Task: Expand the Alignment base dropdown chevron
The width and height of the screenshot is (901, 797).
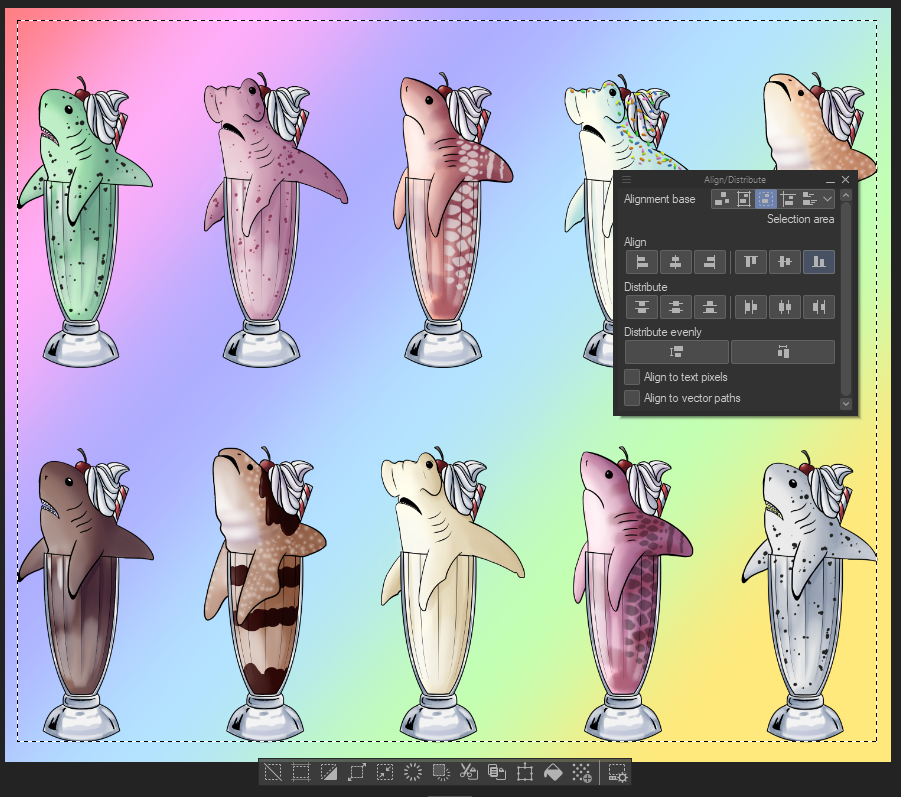Action: tap(827, 199)
